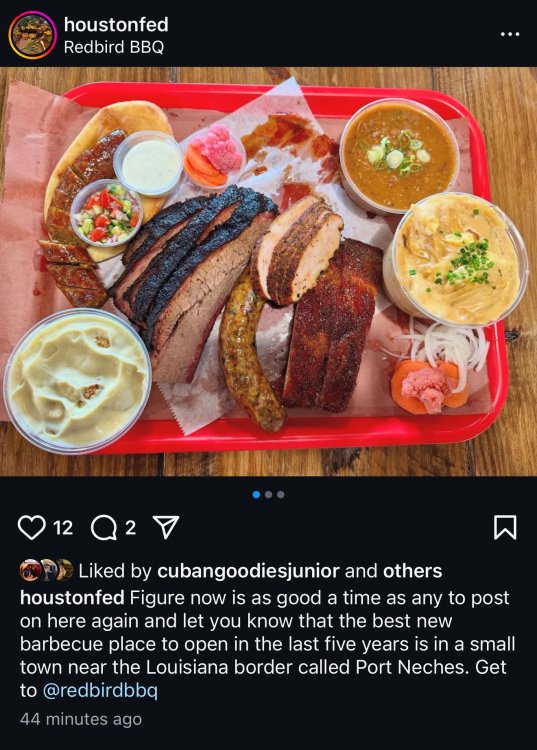537x750 pixels.
Task: Share the post using the paper plane icon
Action: tap(165, 528)
